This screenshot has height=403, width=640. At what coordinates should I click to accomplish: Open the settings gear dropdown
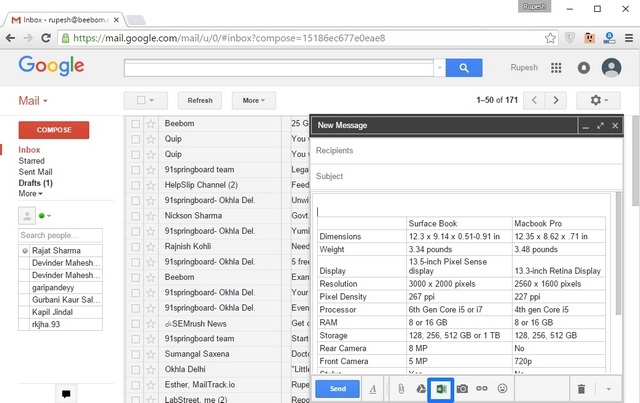[598, 100]
